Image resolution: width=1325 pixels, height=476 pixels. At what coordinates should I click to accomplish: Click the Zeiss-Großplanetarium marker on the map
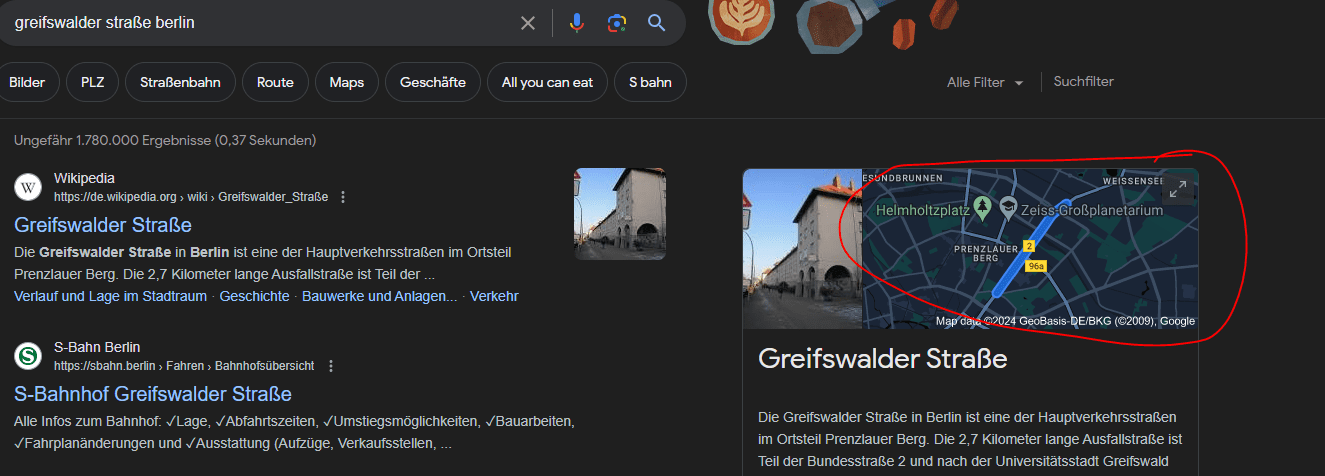[1008, 206]
